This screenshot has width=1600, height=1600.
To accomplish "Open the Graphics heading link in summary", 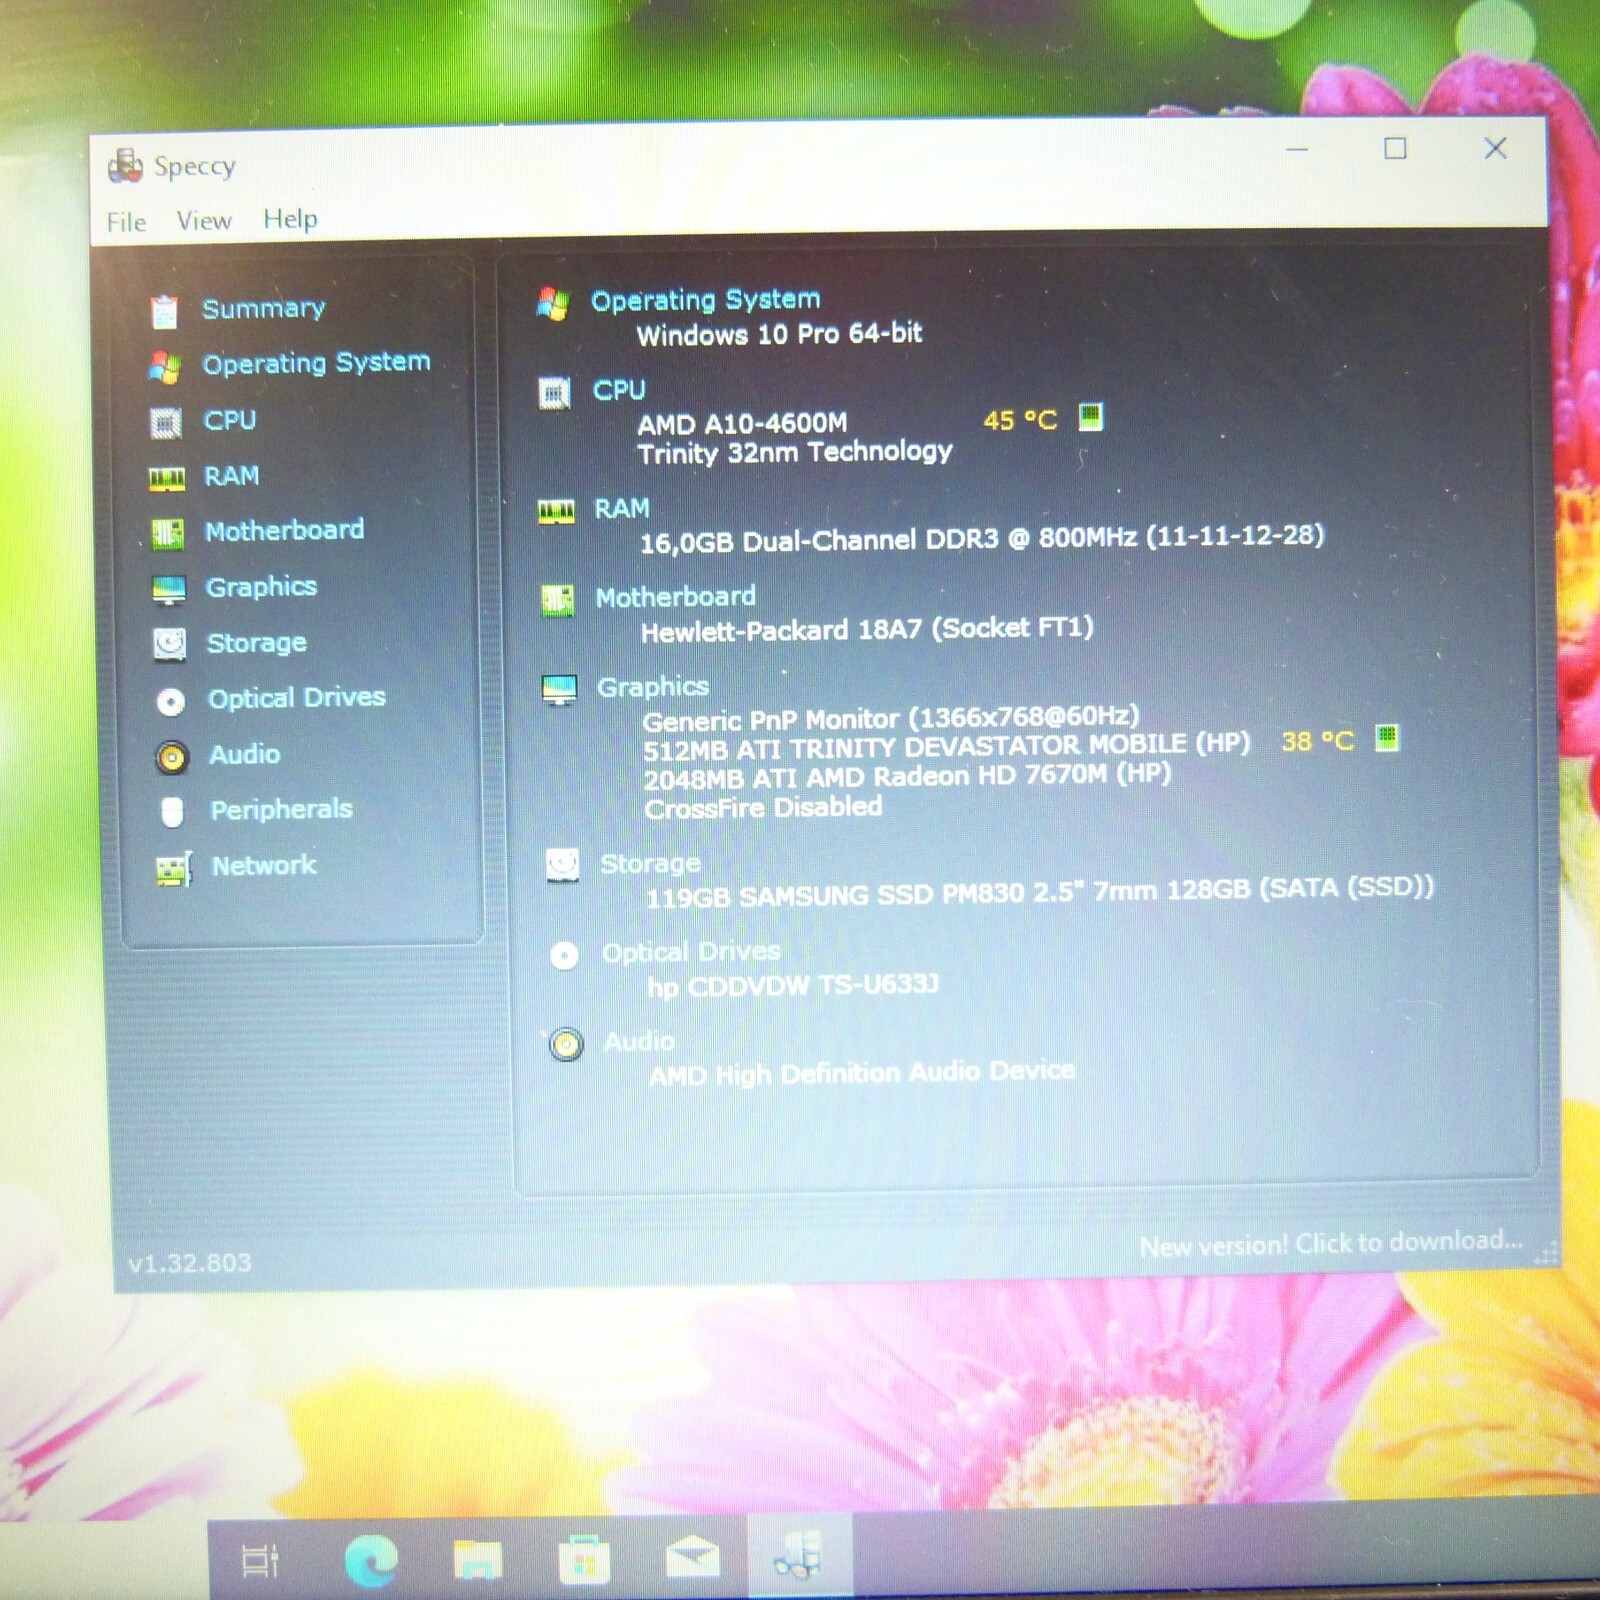I will click(x=653, y=687).
